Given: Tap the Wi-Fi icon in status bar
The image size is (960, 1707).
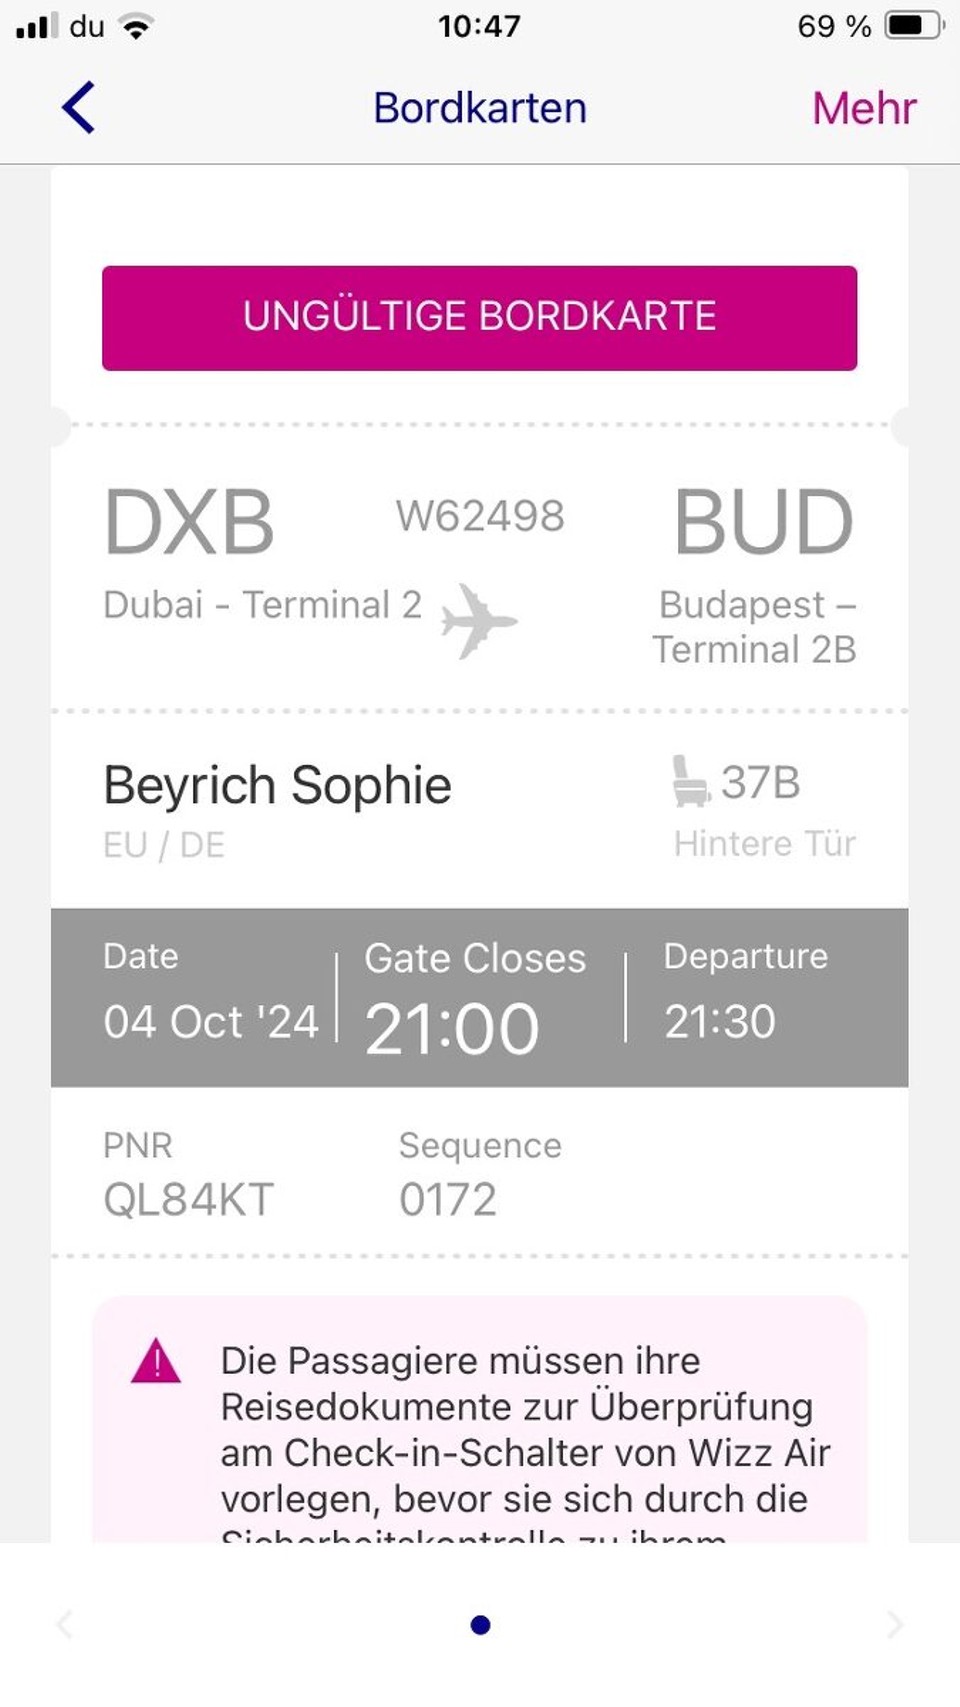Looking at the screenshot, I should pos(136,27).
